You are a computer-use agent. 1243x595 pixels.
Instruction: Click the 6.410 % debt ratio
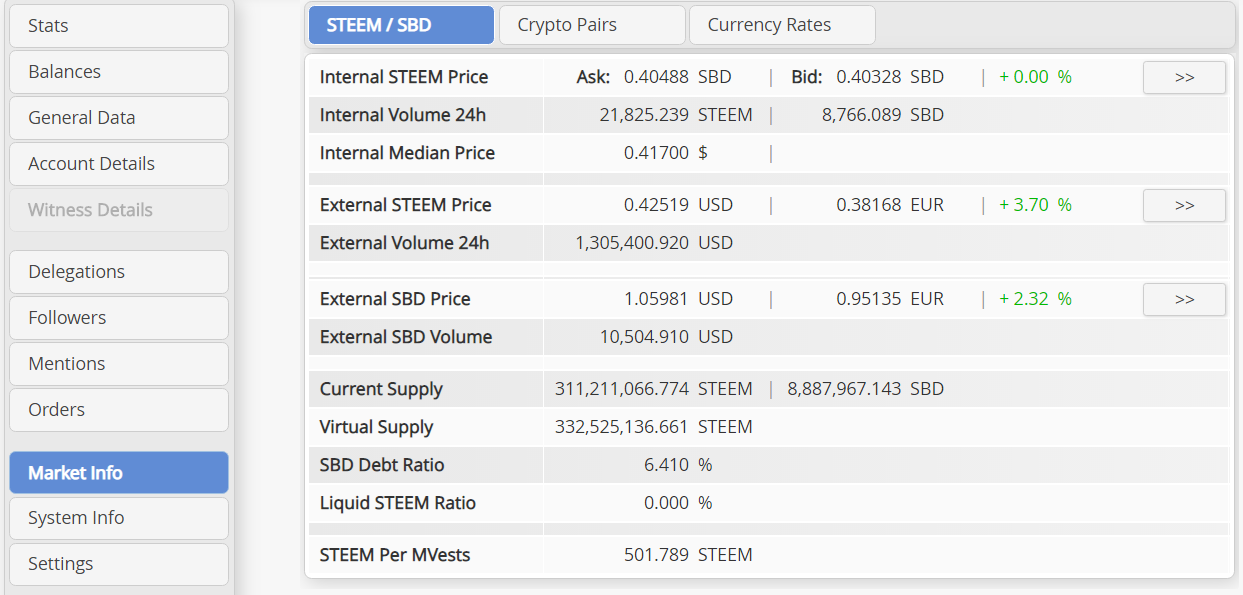click(678, 465)
